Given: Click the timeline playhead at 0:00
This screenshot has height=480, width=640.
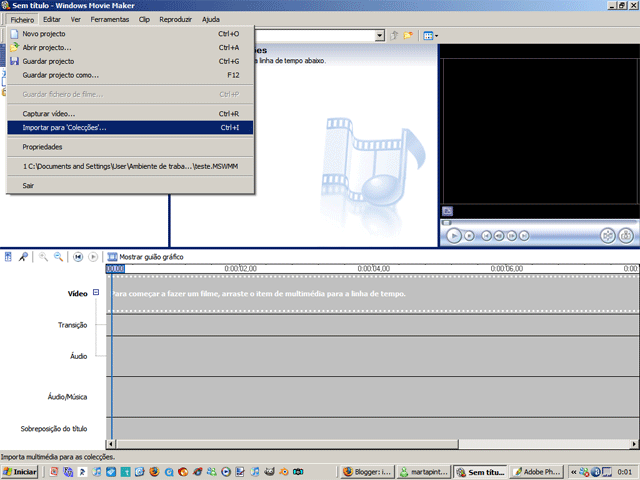Looking at the screenshot, I should [115, 269].
